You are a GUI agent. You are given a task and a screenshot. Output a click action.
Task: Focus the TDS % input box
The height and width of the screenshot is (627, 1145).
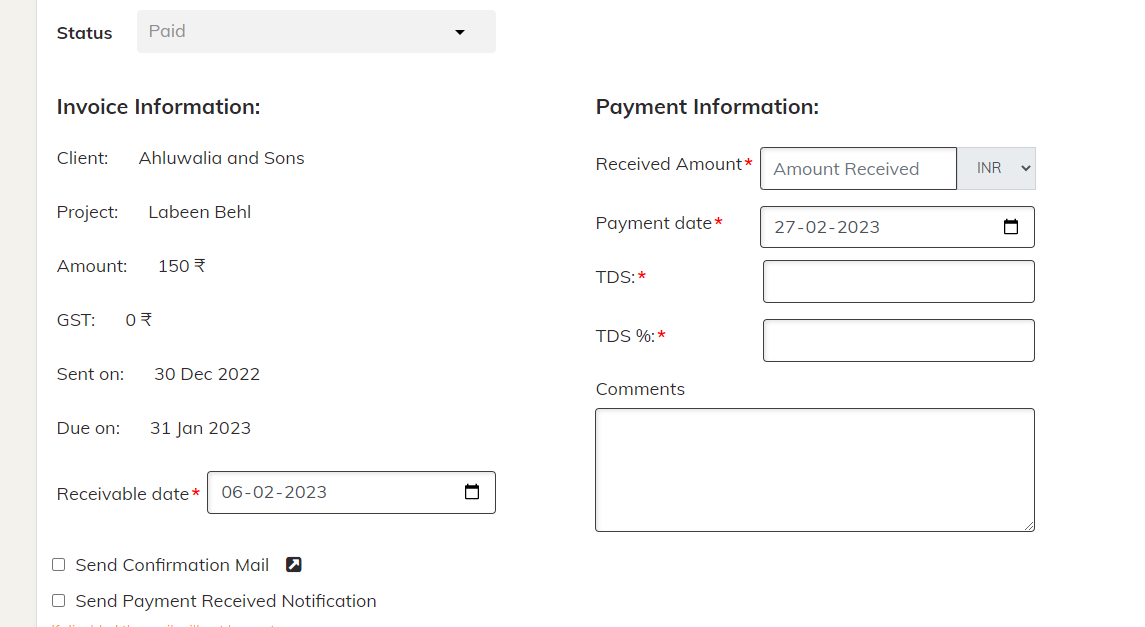pos(898,340)
